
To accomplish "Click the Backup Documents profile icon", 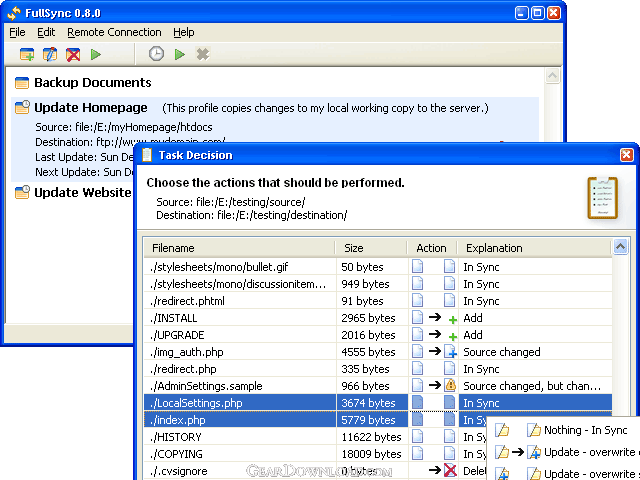I will [x=22, y=83].
